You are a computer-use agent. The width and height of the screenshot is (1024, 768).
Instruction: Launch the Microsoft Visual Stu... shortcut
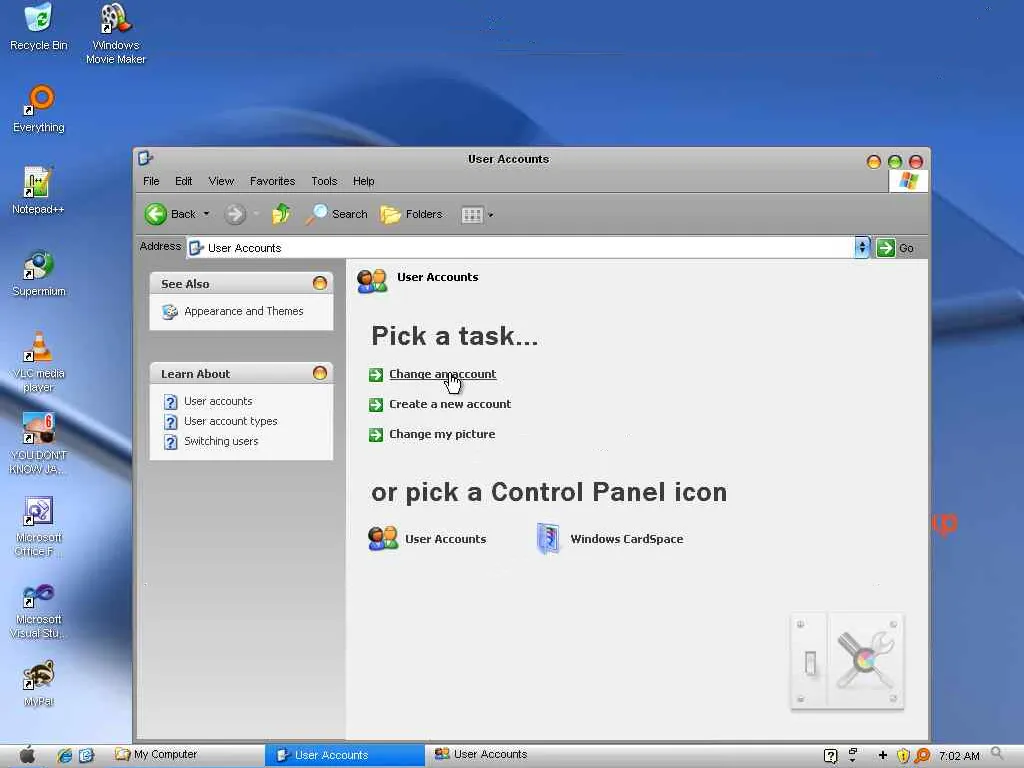[x=39, y=610]
